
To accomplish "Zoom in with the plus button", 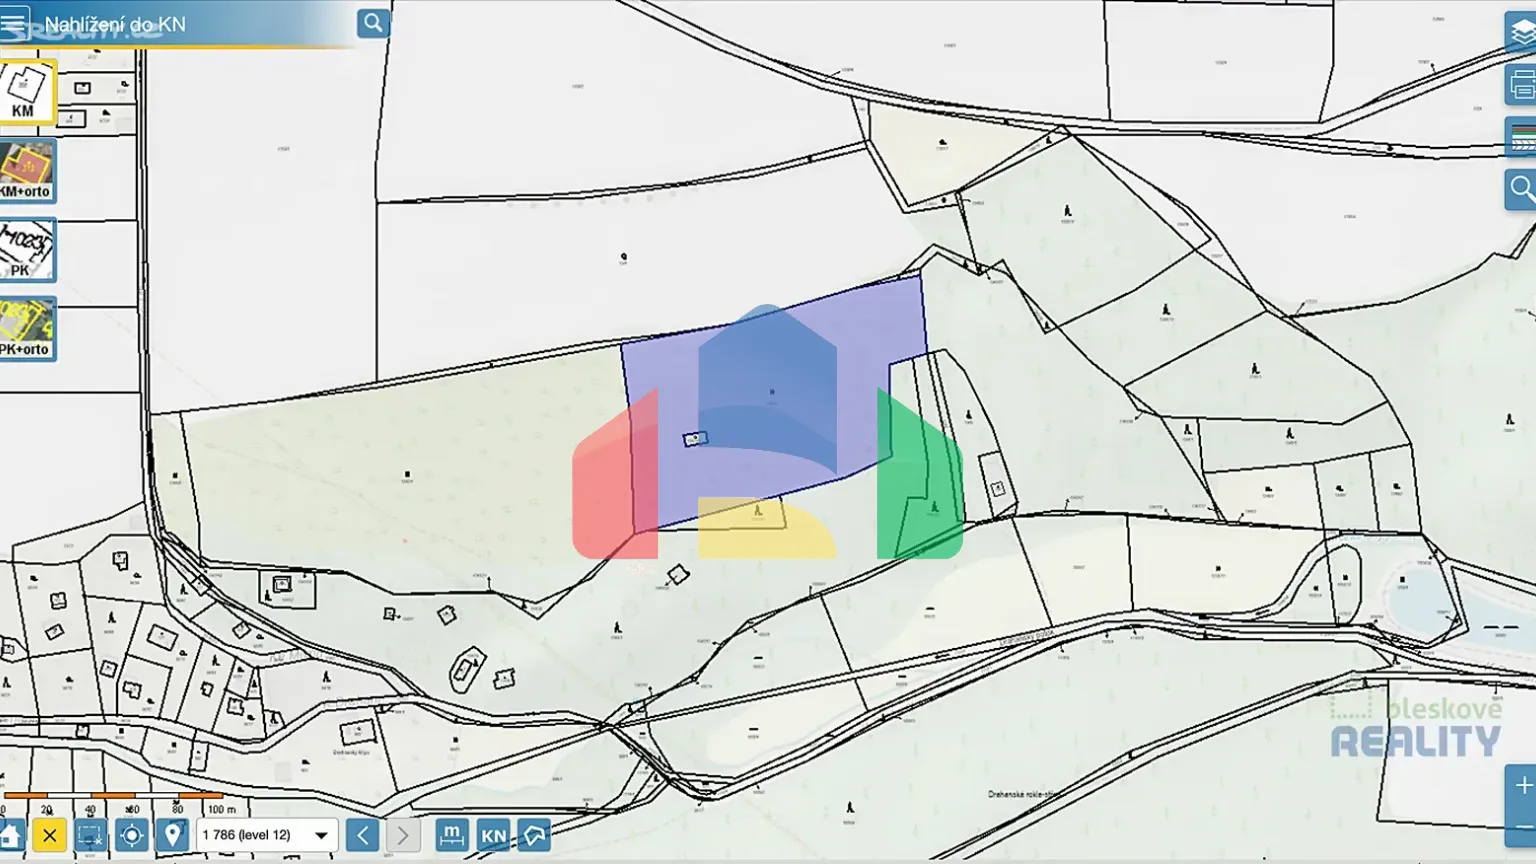I will point(1522,786).
